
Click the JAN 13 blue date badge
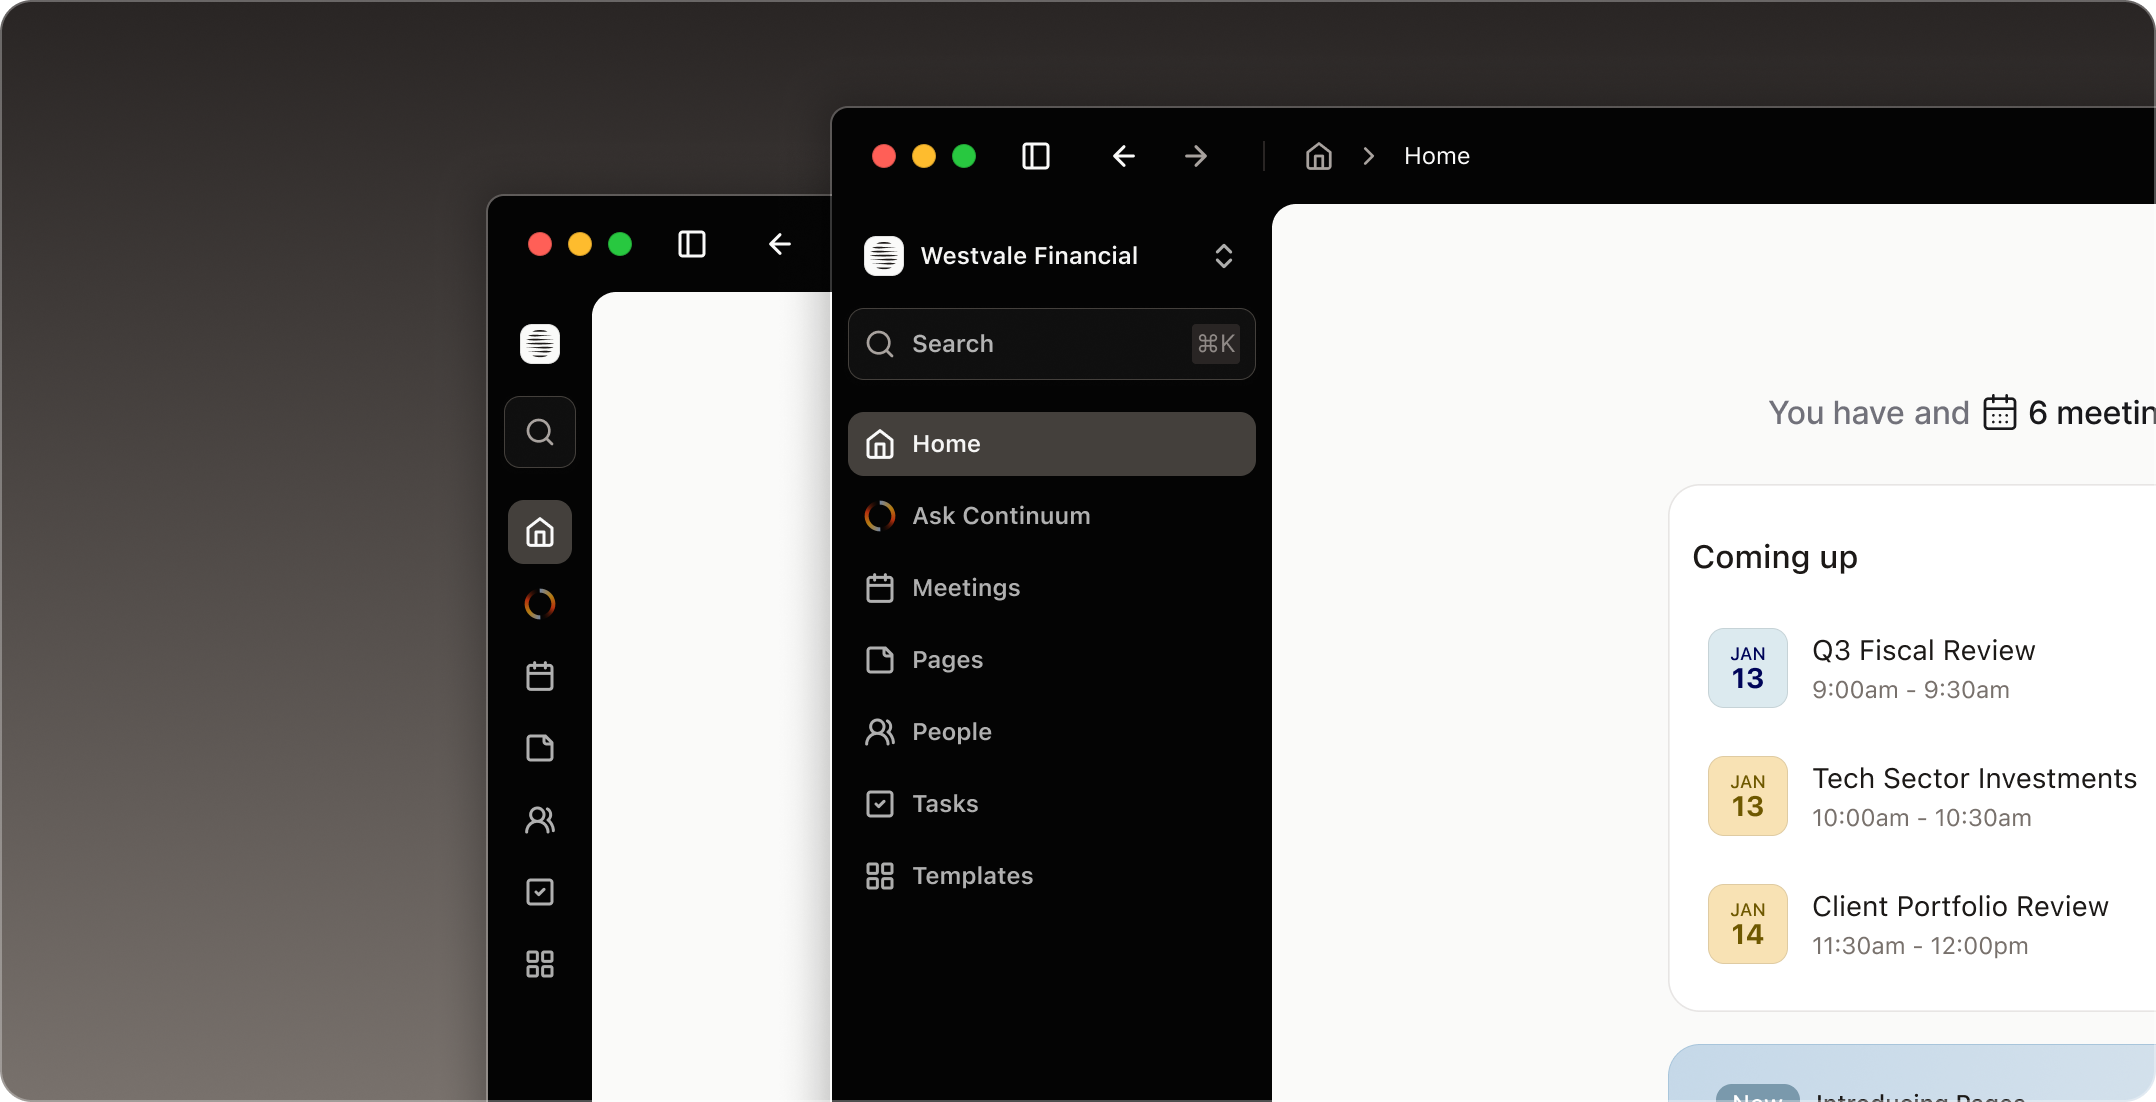coord(1748,668)
